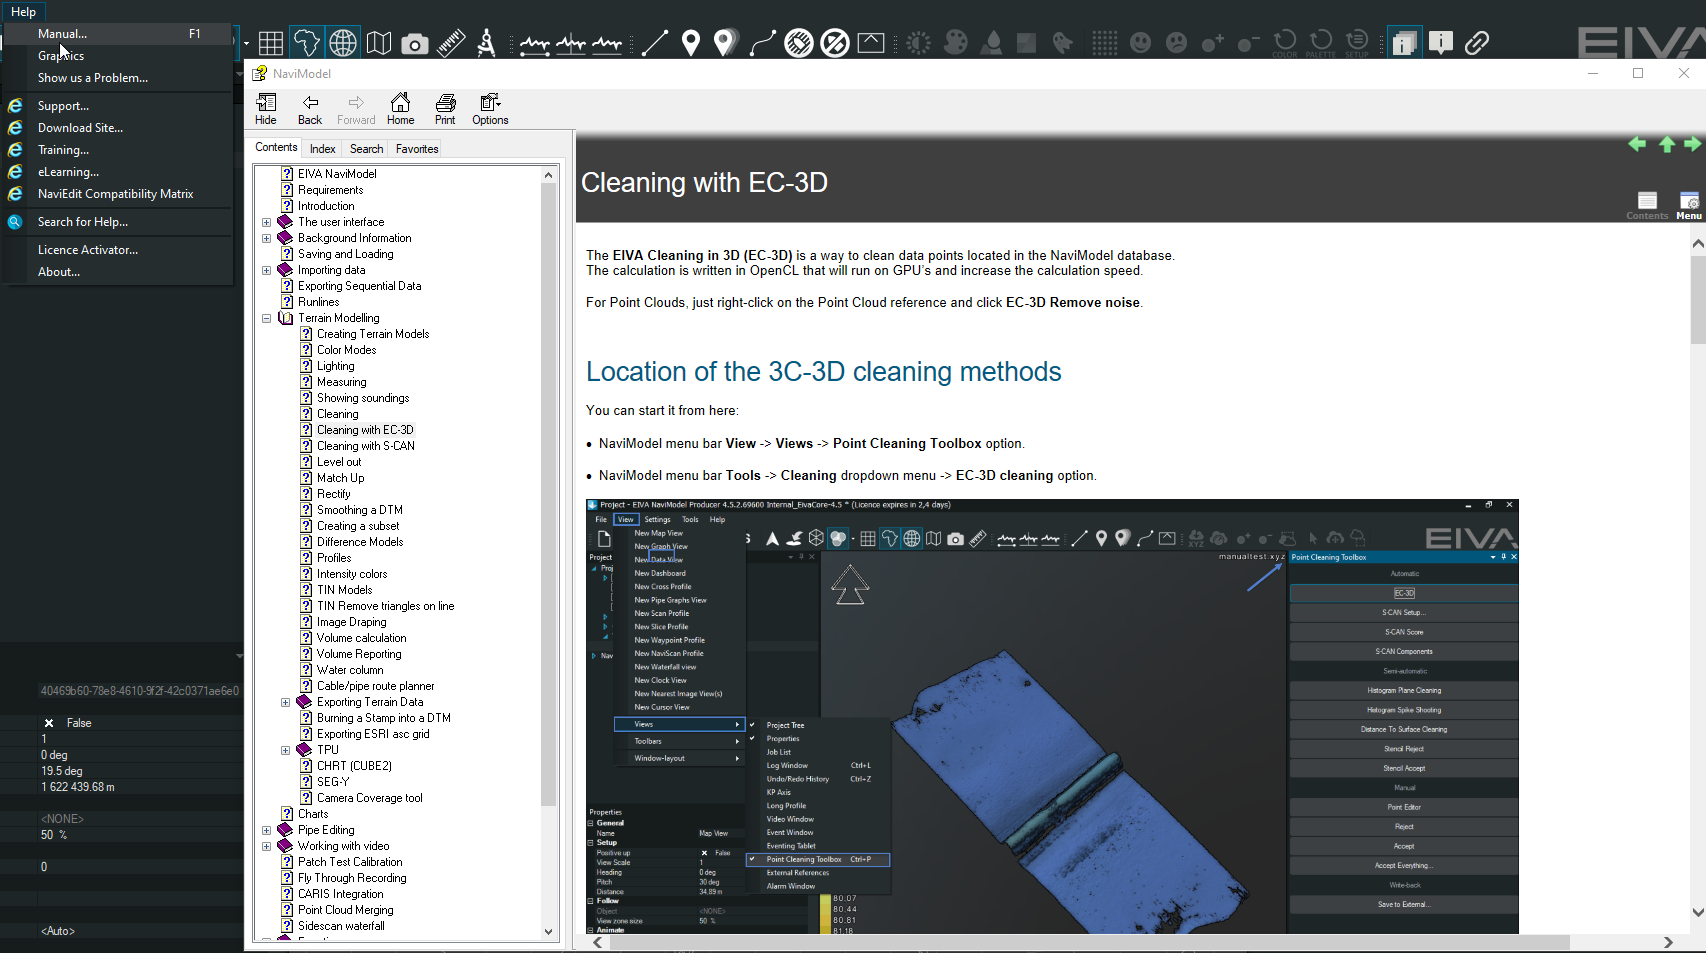The image size is (1706, 953).
Task: Click the Hide icon in help viewer
Action: [266, 109]
